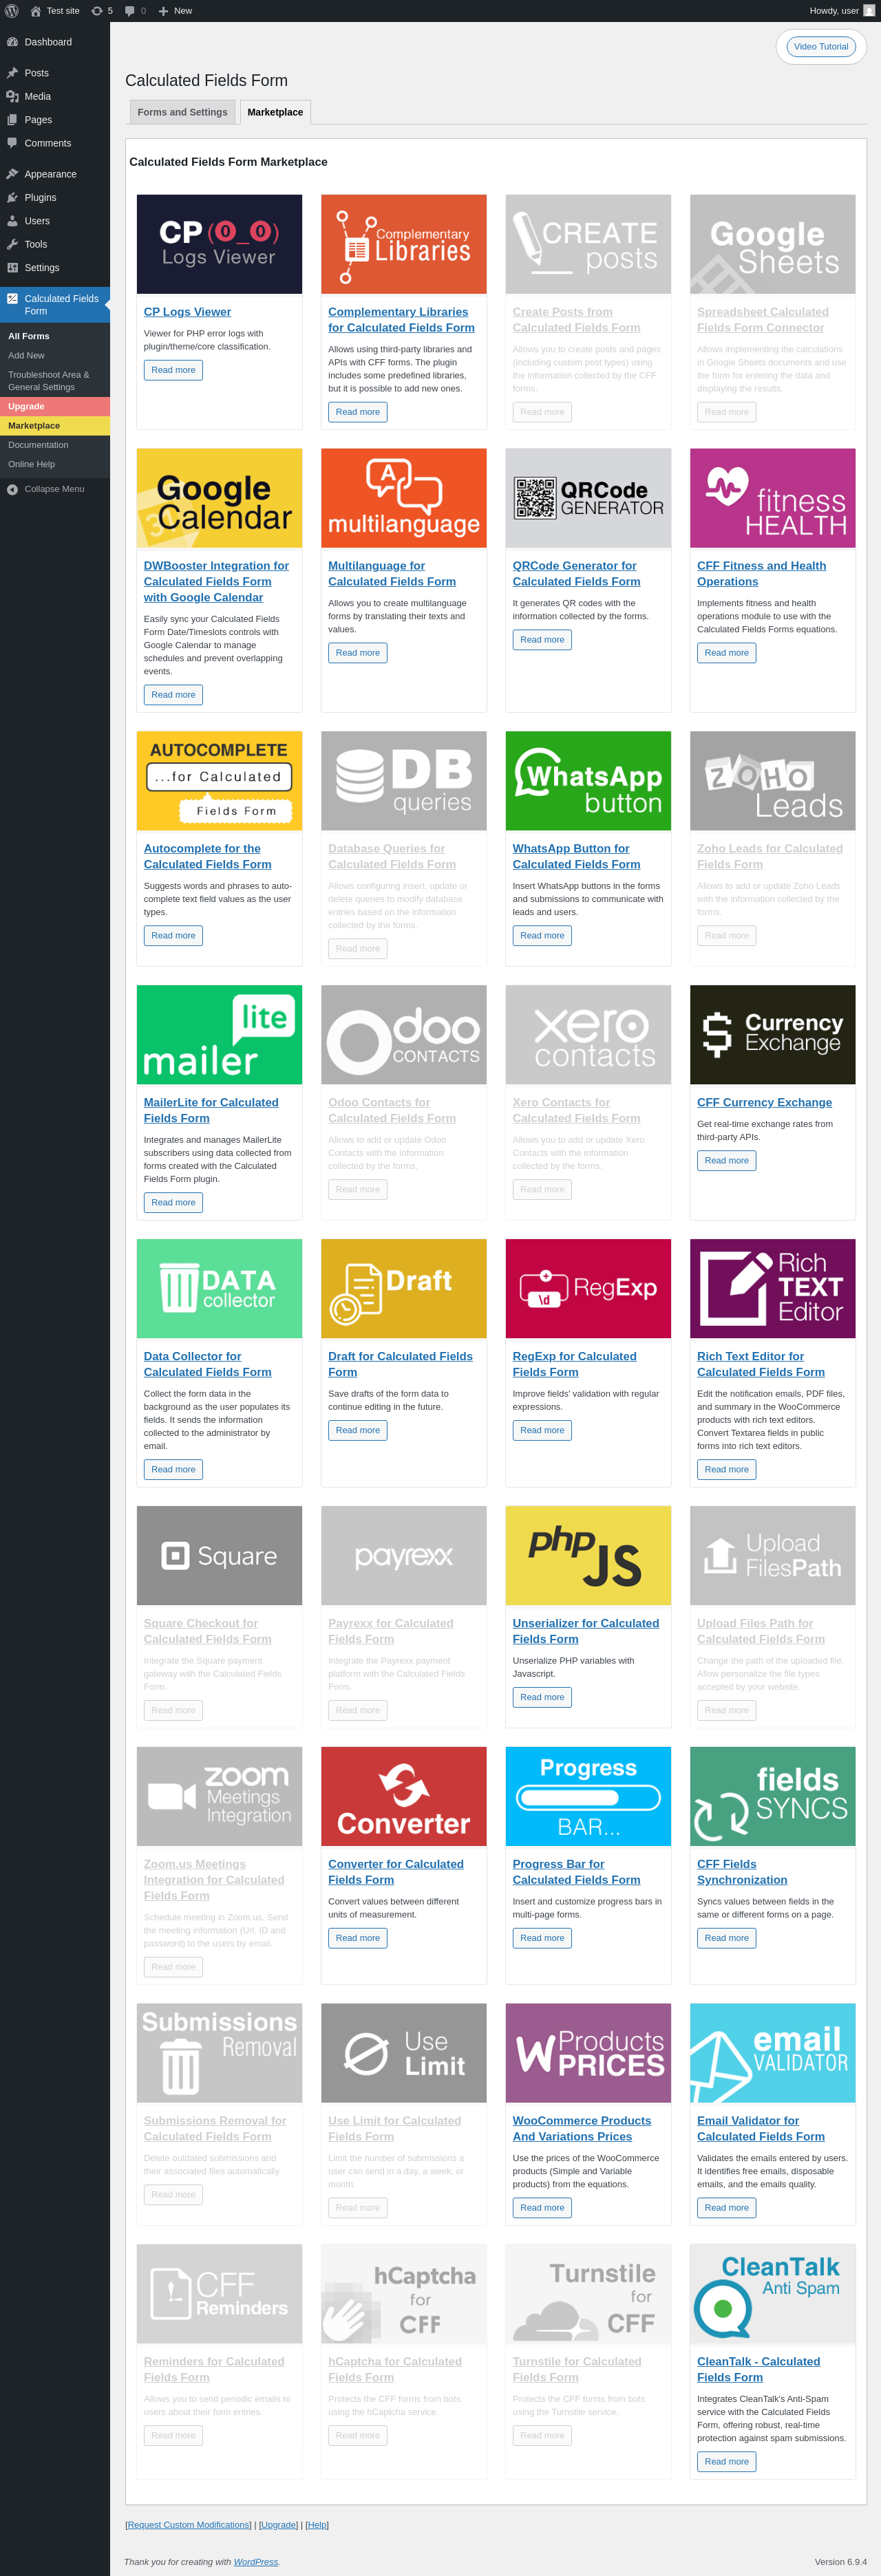Click the WhatsApp button thumbnail image
881x2576 pixels.
588,781
